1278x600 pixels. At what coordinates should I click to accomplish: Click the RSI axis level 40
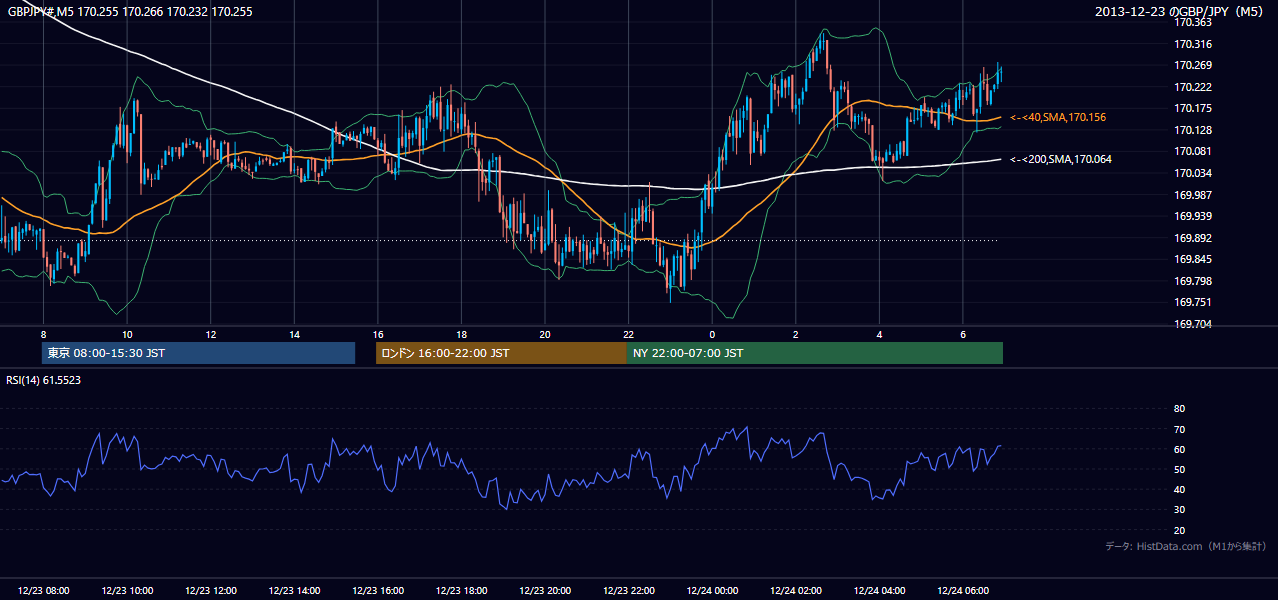tap(1179, 490)
